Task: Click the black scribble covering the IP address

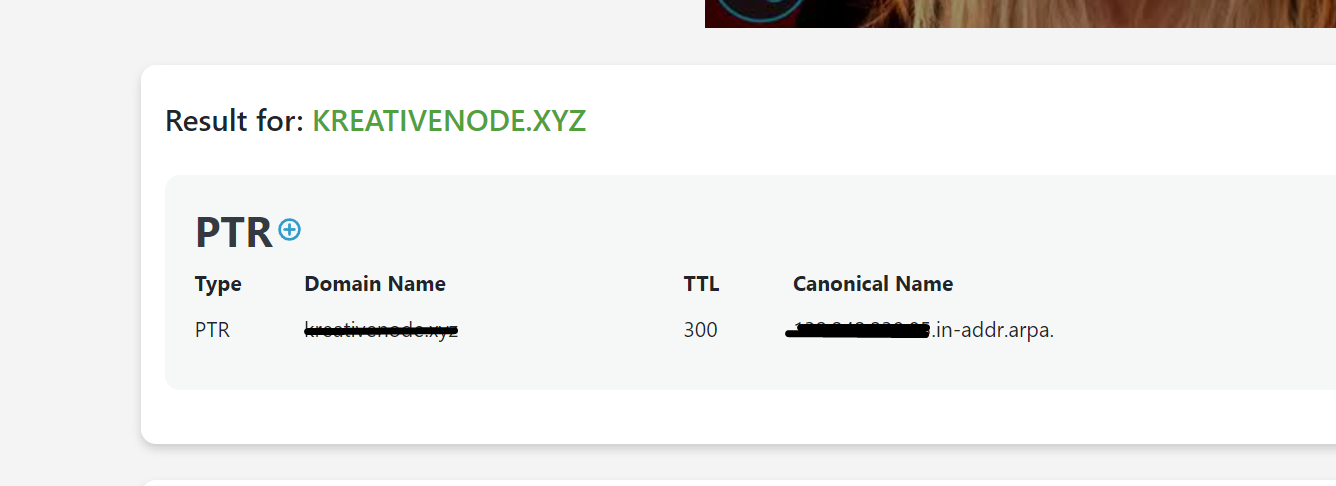Action: point(858,331)
